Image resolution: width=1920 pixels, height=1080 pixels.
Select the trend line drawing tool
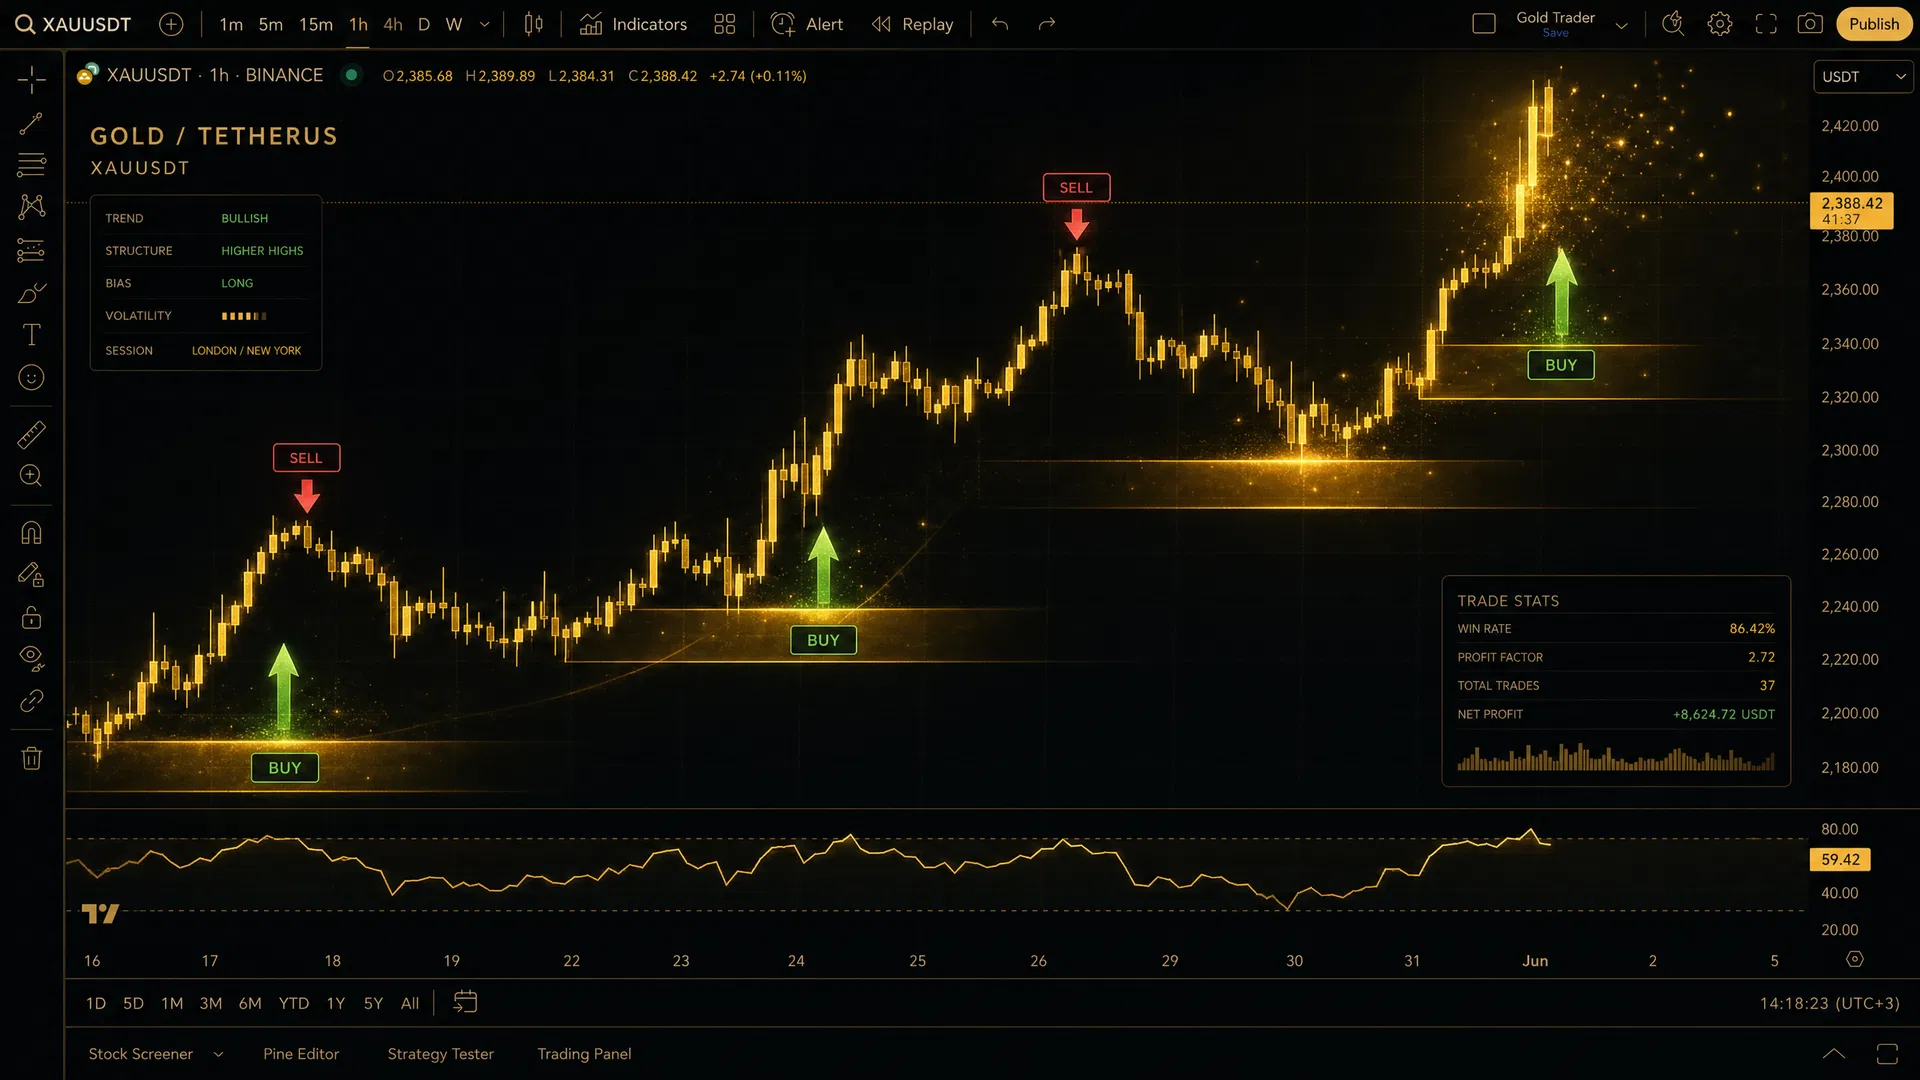[x=32, y=123]
